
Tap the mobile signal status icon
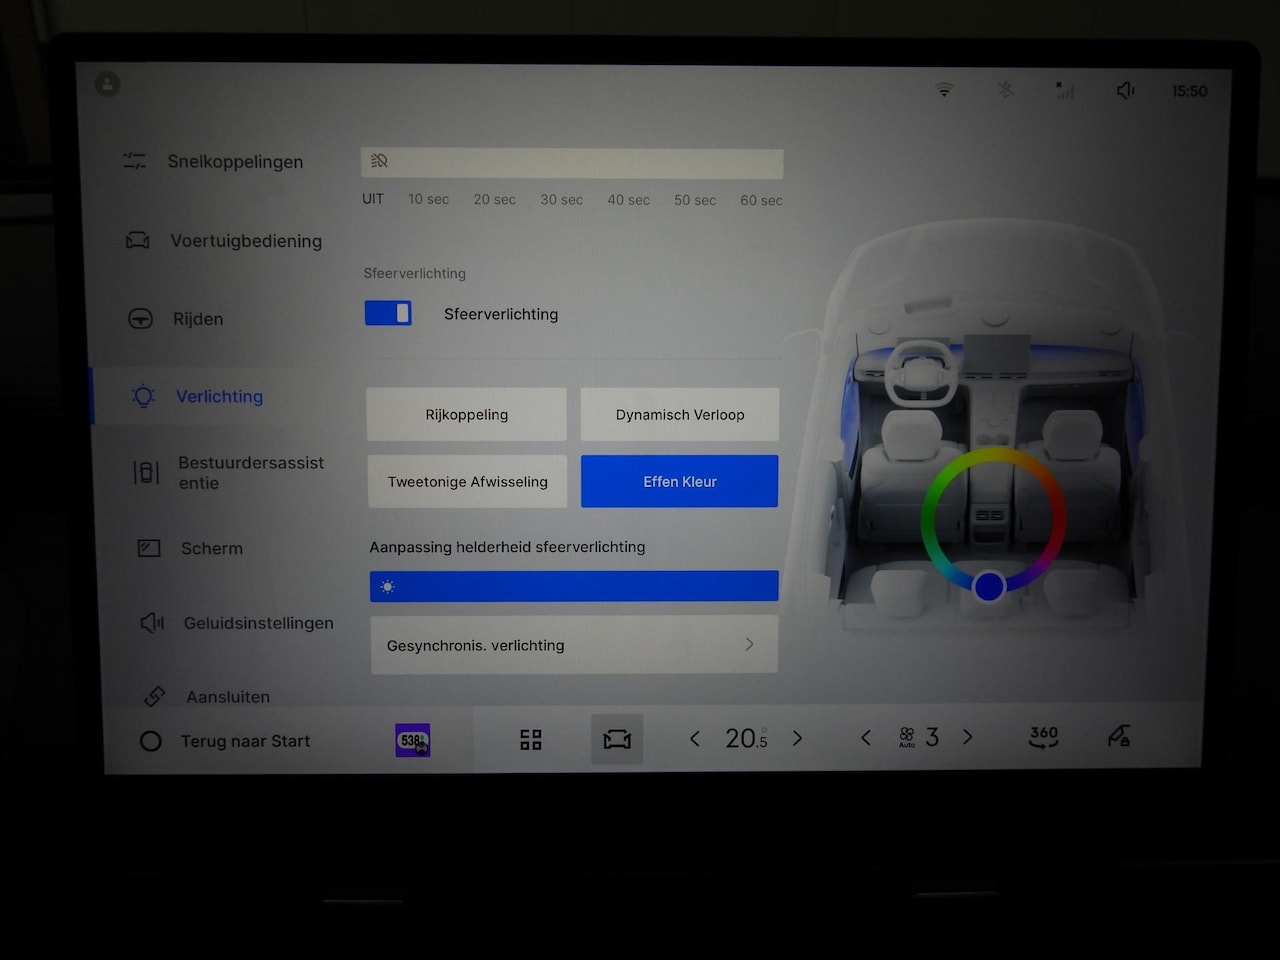coord(1065,90)
